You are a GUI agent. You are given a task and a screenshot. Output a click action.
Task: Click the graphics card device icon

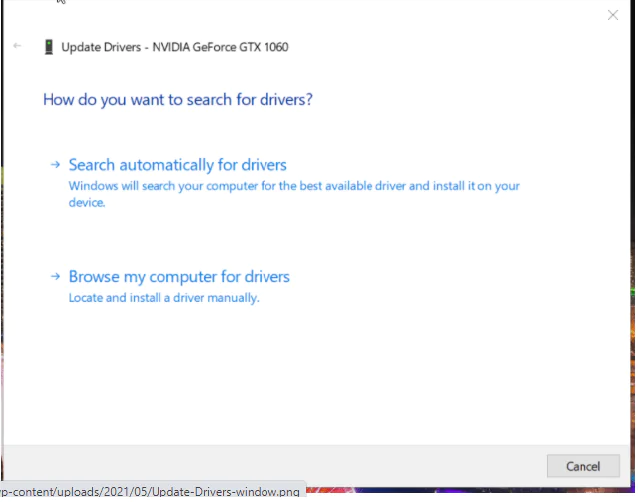click(49, 47)
